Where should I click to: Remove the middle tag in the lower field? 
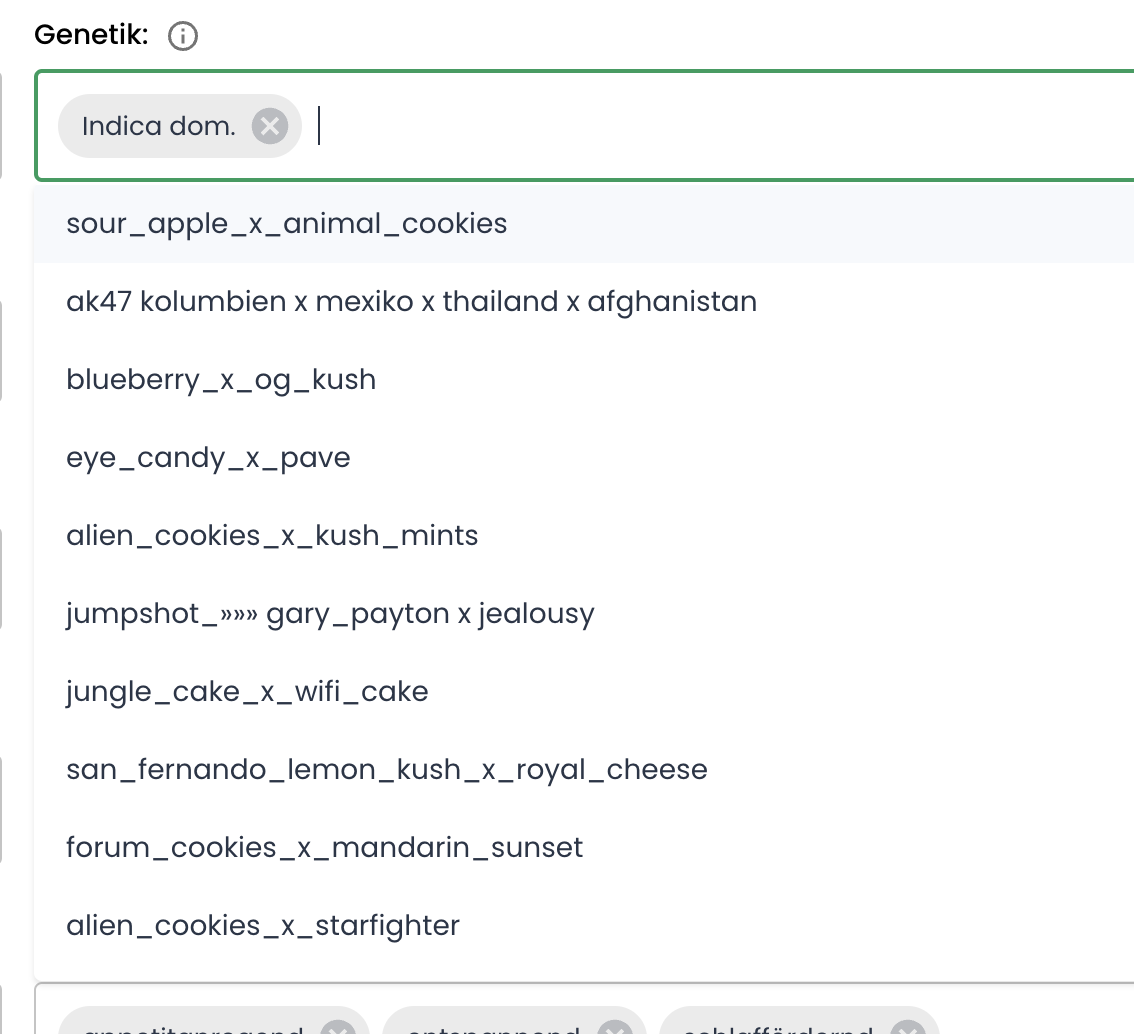(615, 1027)
